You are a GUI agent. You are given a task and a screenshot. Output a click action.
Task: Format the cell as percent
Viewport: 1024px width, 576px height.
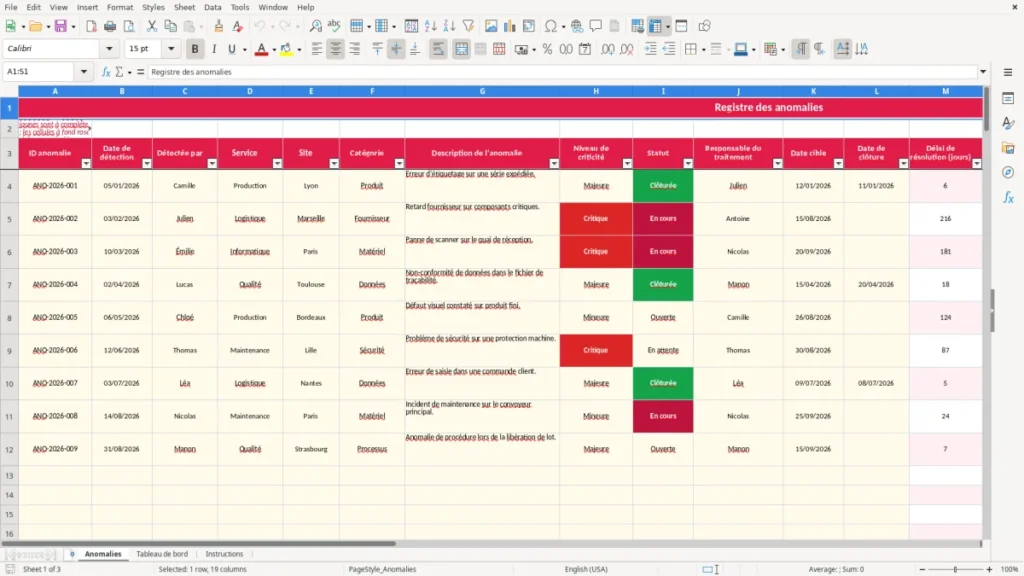pos(547,49)
